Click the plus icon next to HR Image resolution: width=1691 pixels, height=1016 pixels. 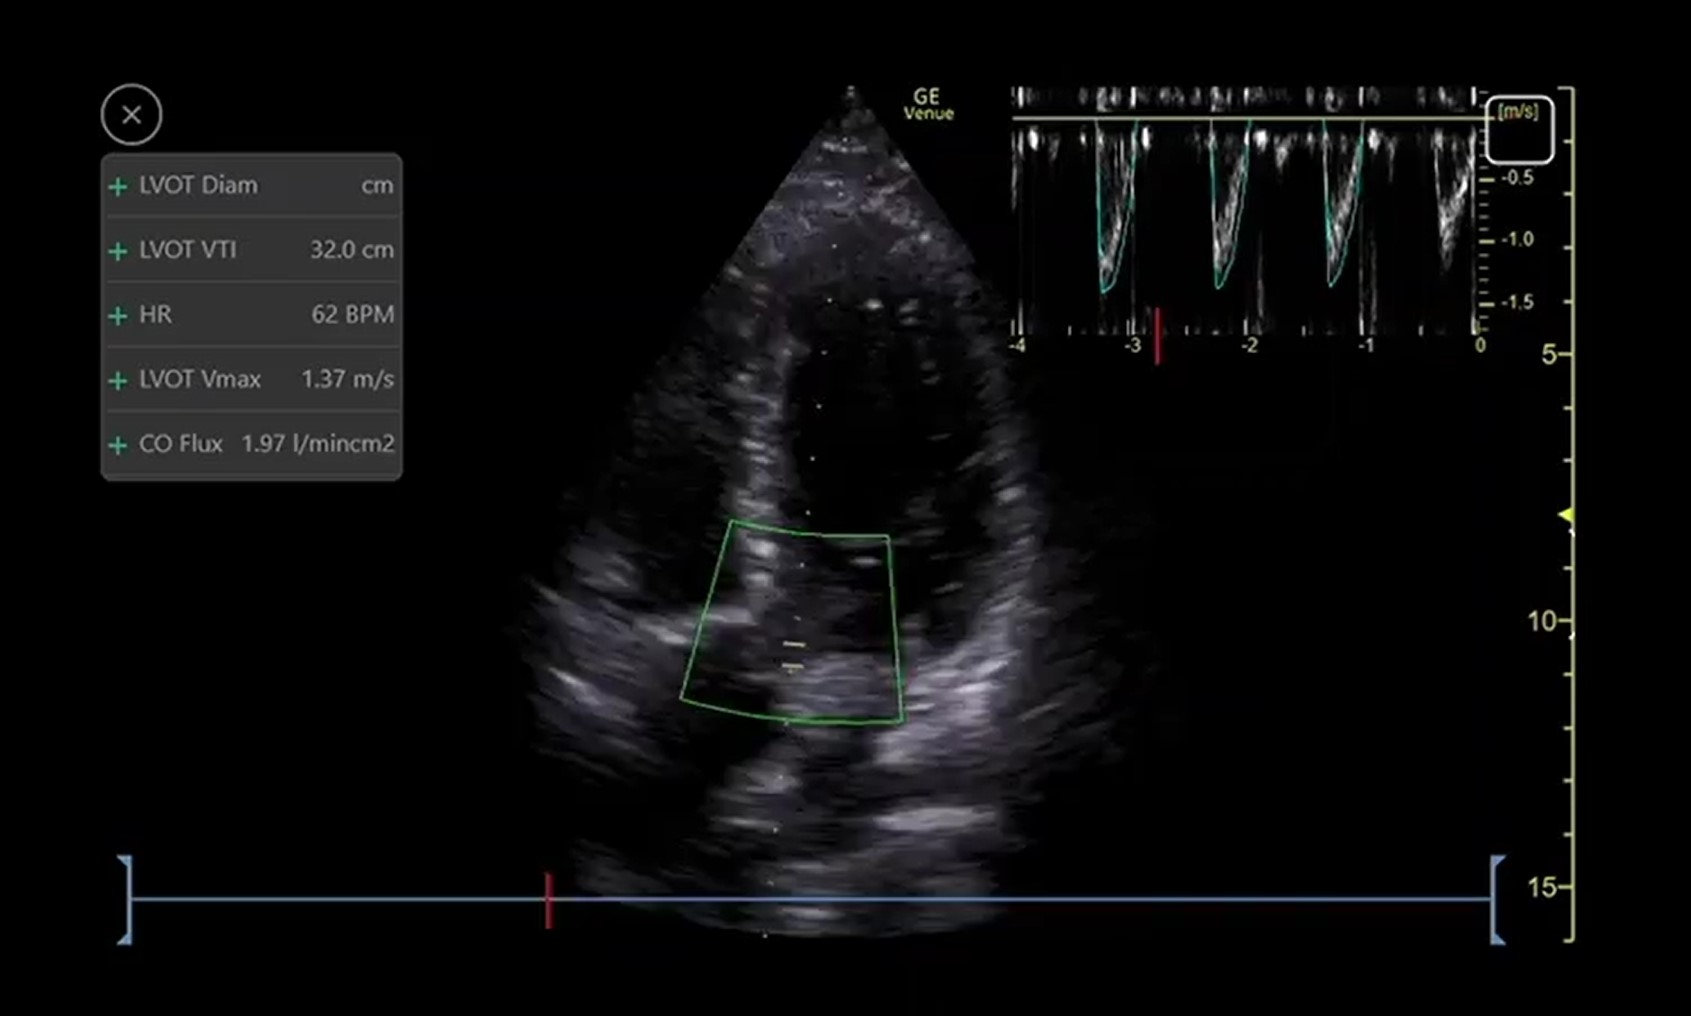tap(119, 314)
